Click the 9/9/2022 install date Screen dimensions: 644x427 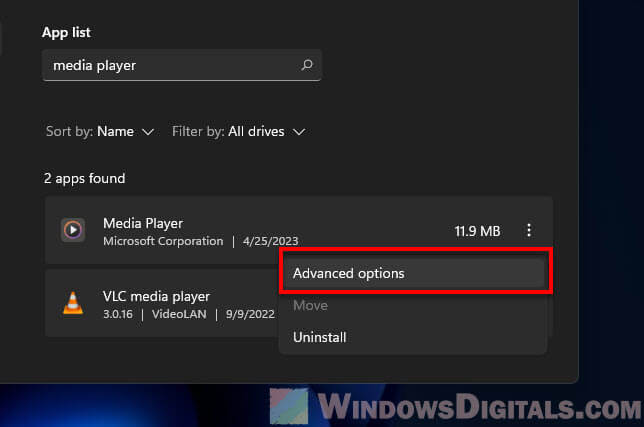(250, 314)
